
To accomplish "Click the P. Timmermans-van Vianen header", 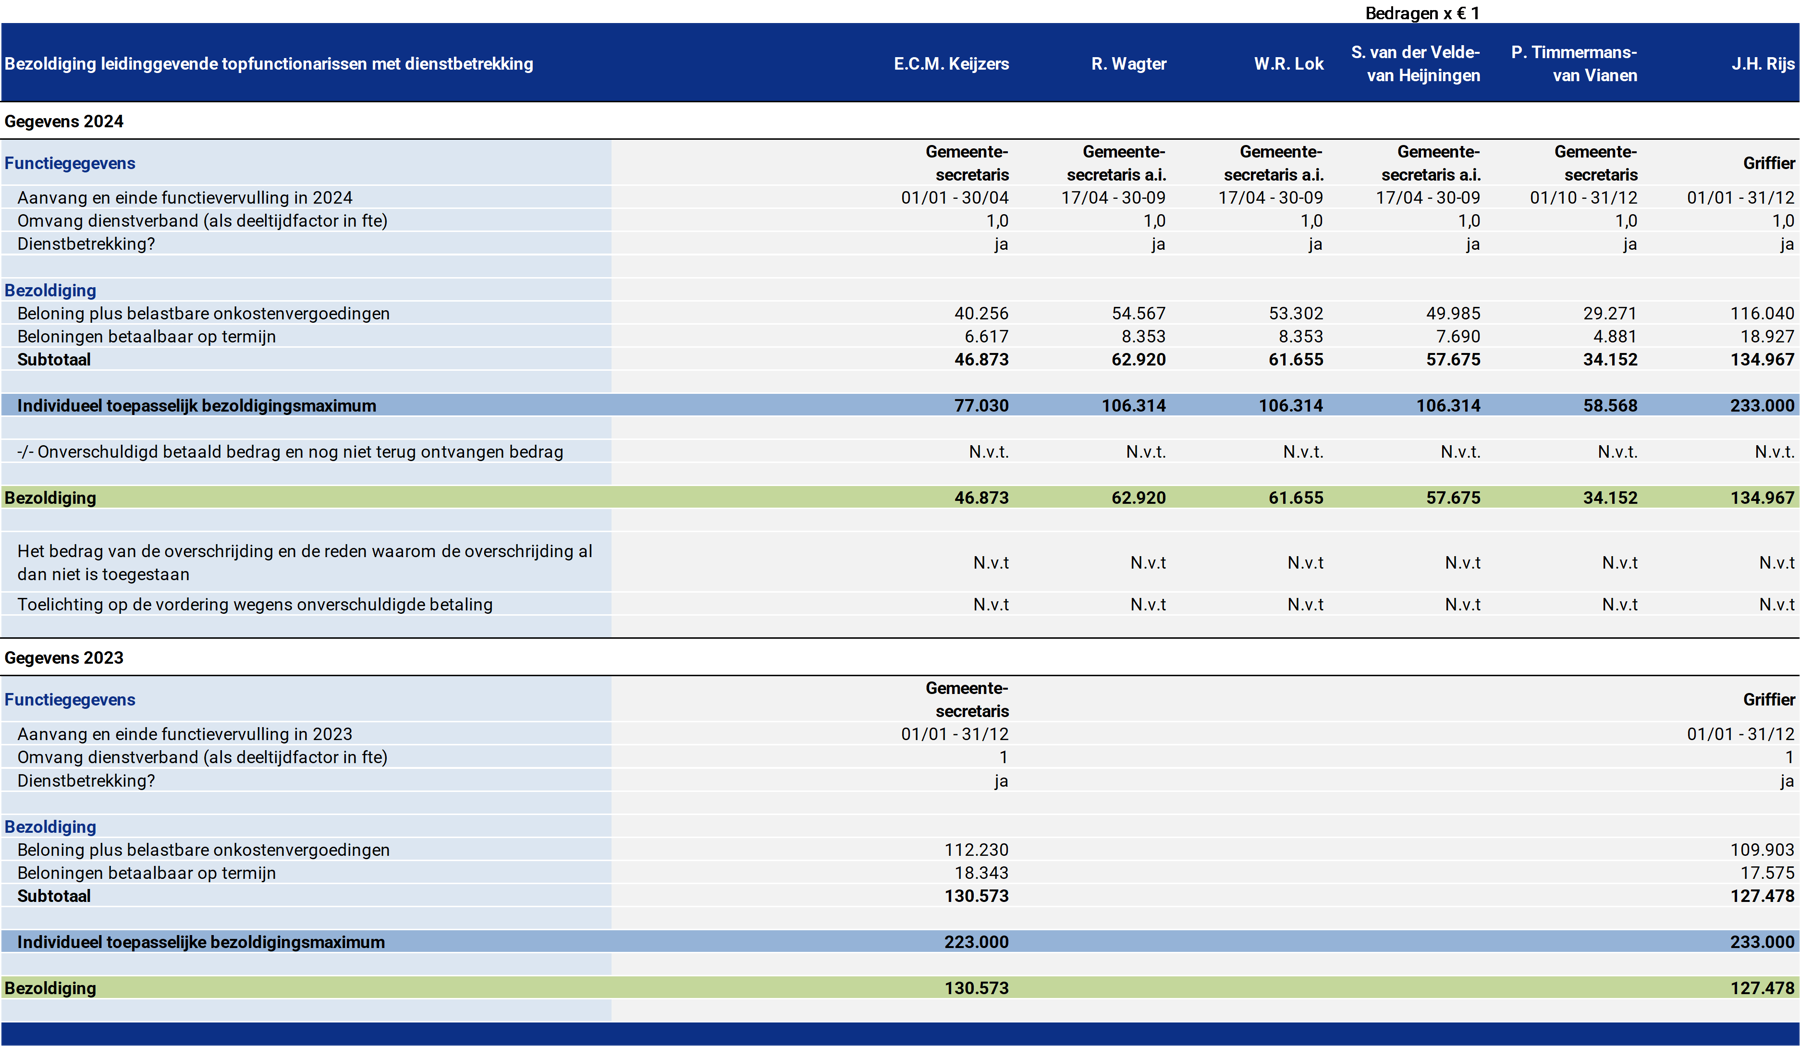I will click(1574, 64).
